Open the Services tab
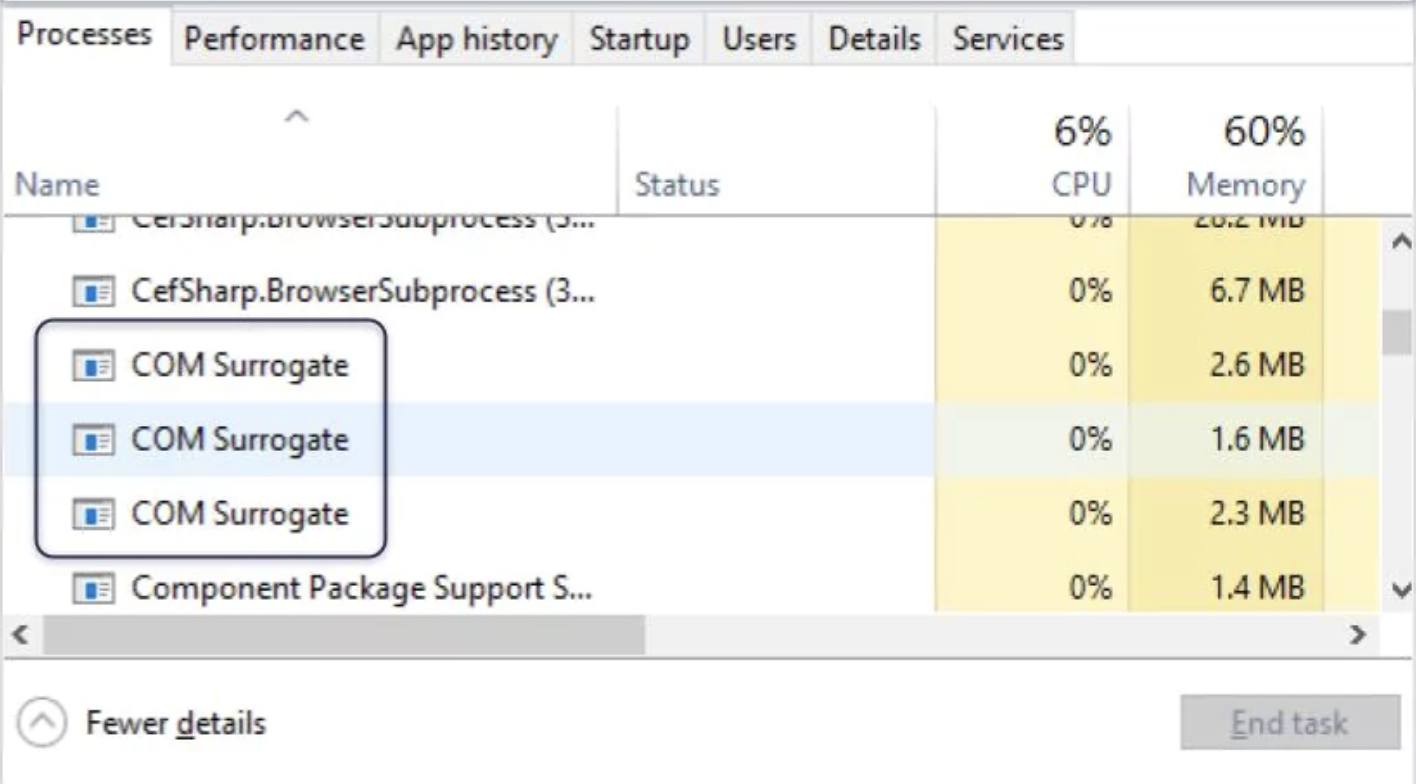Image resolution: width=1416 pixels, height=784 pixels. (1005, 40)
